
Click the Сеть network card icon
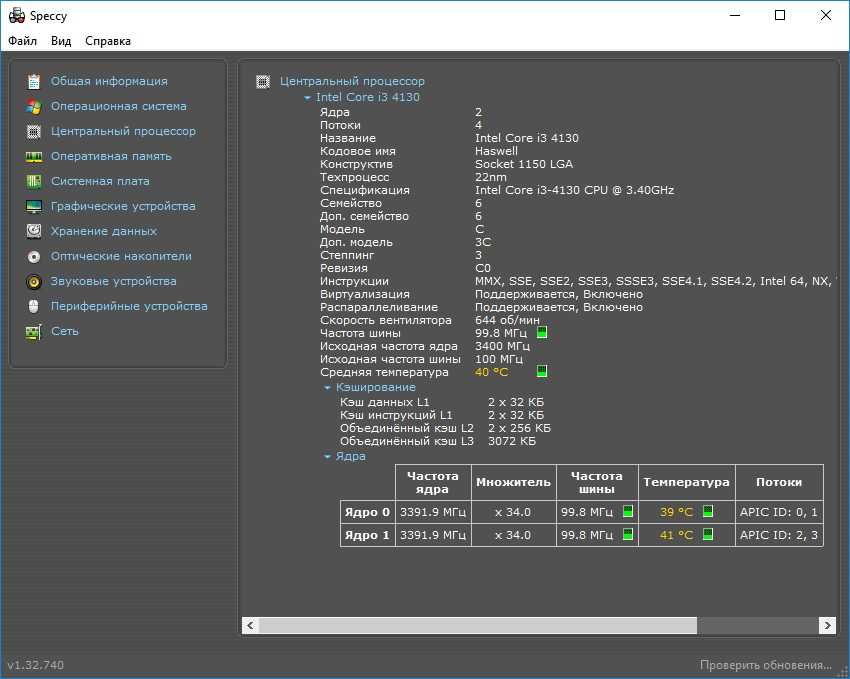(x=34, y=331)
